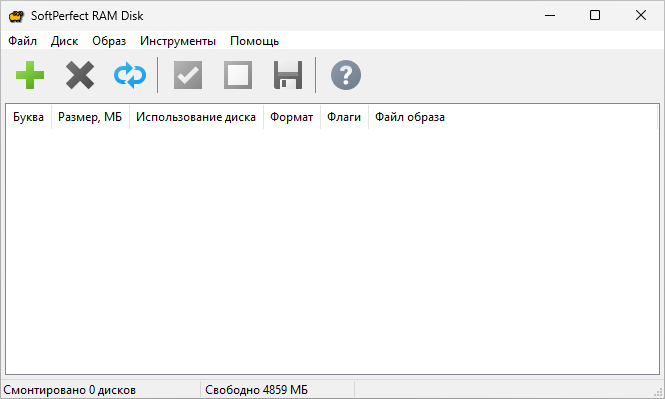Click the blue remount arrows icon
665x399 pixels.
pos(130,75)
